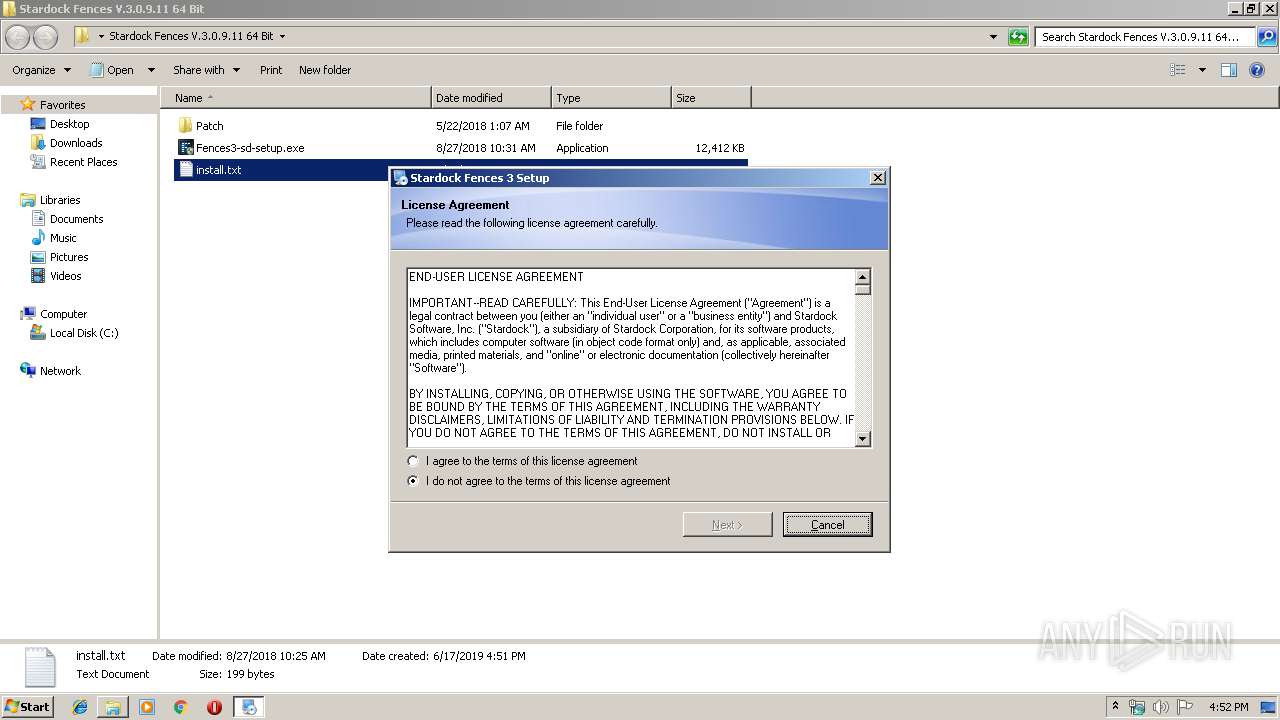
Task: Click the Open toolbar button
Action: [x=112, y=70]
